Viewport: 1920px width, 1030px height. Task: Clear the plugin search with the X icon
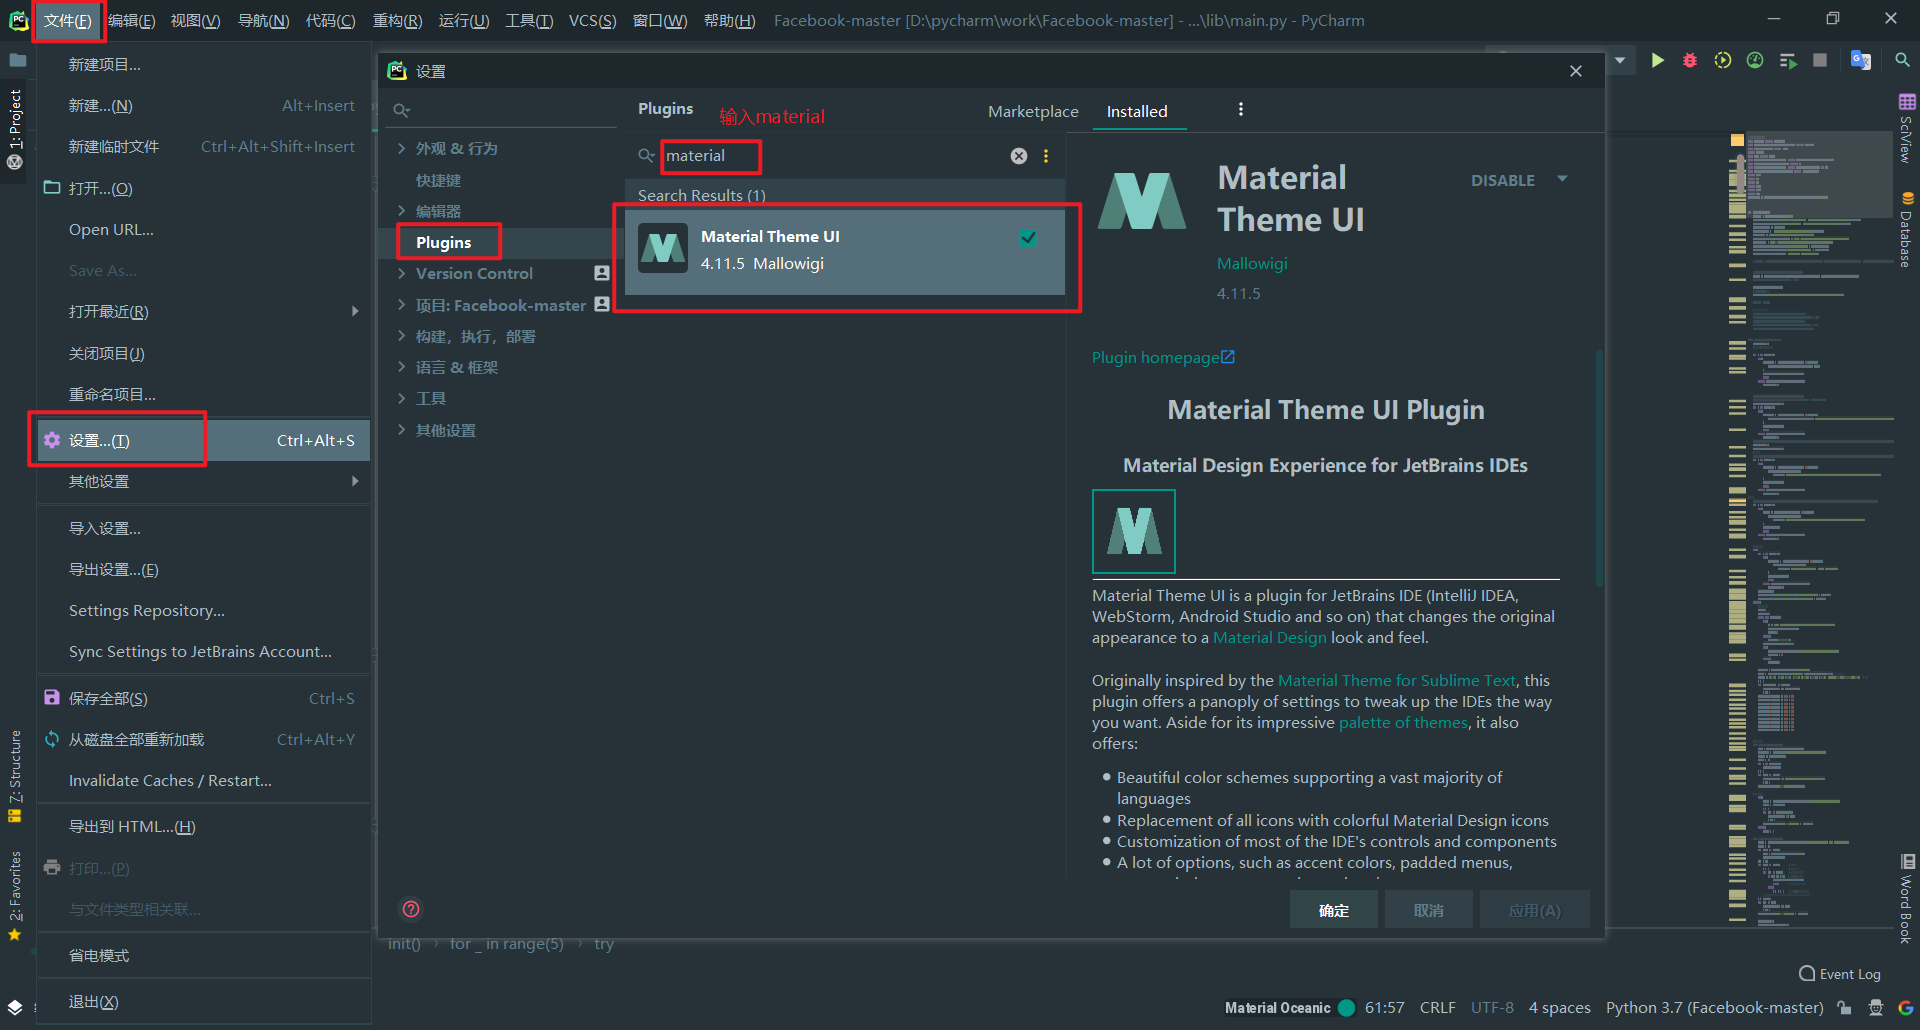(1019, 156)
